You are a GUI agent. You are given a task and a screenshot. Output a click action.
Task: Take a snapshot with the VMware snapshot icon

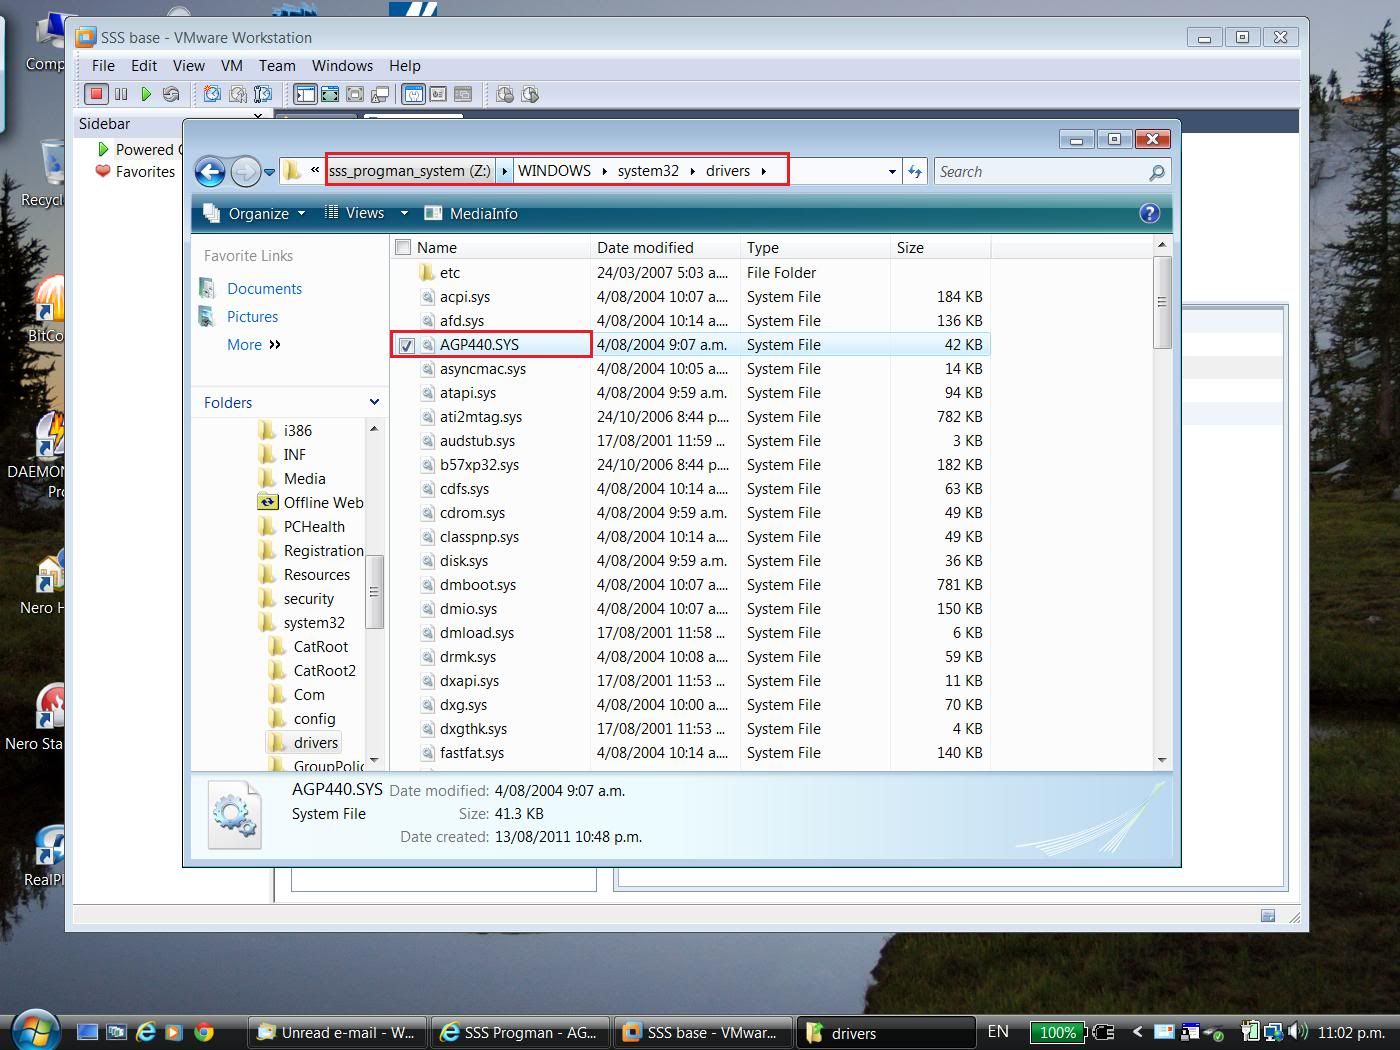click(212, 94)
